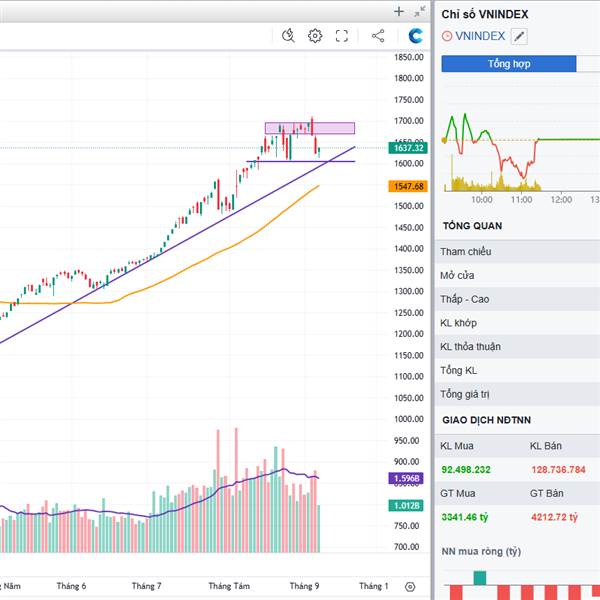
Task: Click the Tổng KL row
Action: (517, 370)
